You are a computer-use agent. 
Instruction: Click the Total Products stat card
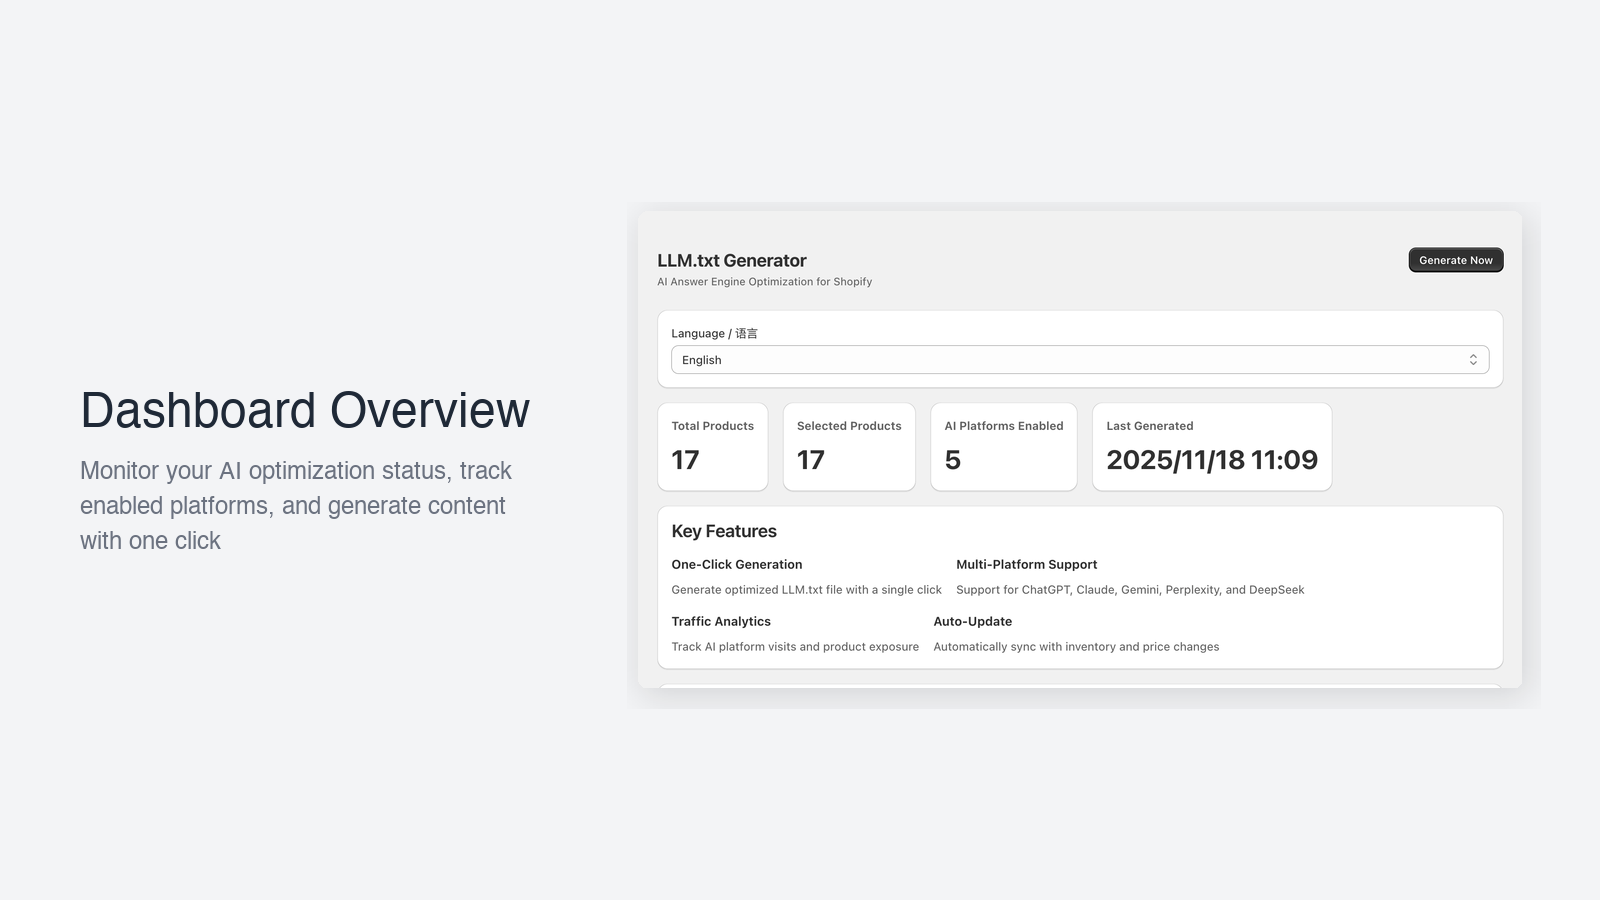(x=712, y=446)
